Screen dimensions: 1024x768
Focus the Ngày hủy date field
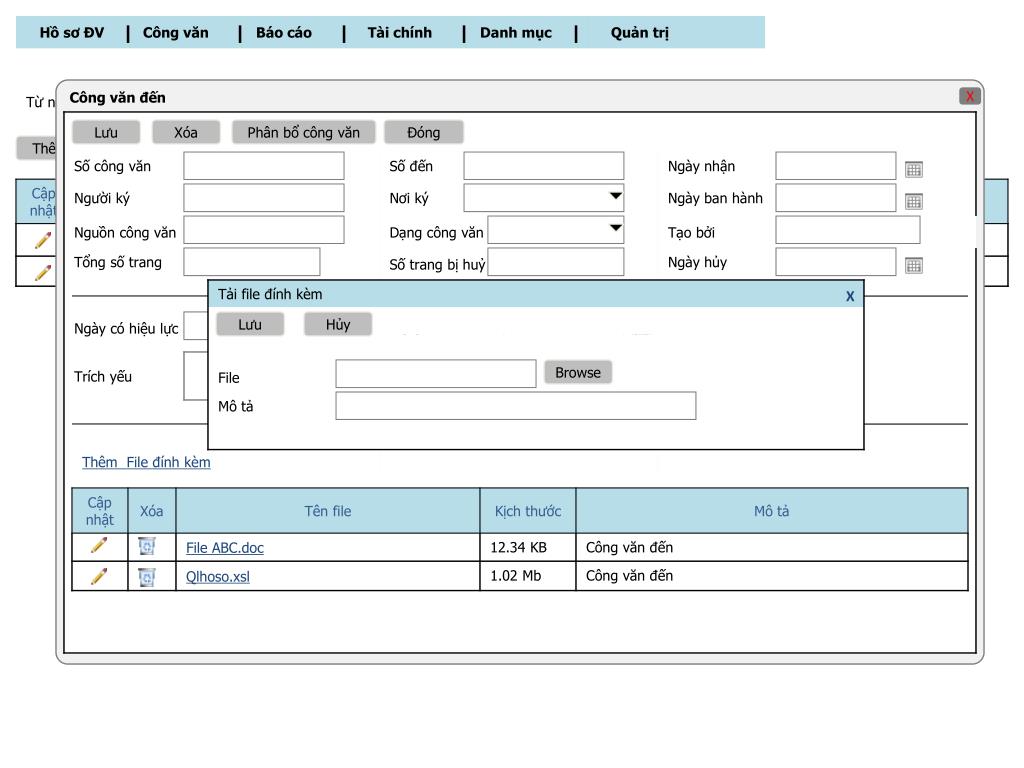point(836,262)
